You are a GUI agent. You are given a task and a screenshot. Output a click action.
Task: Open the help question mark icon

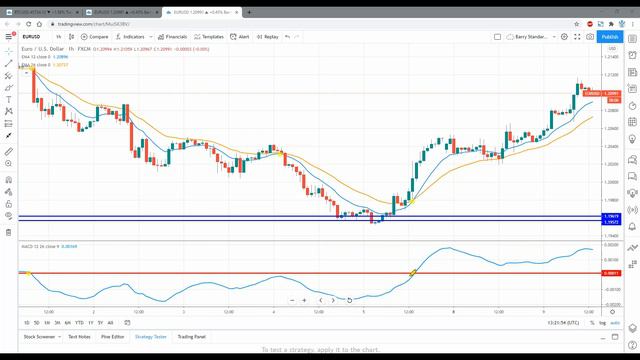[632, 345]
